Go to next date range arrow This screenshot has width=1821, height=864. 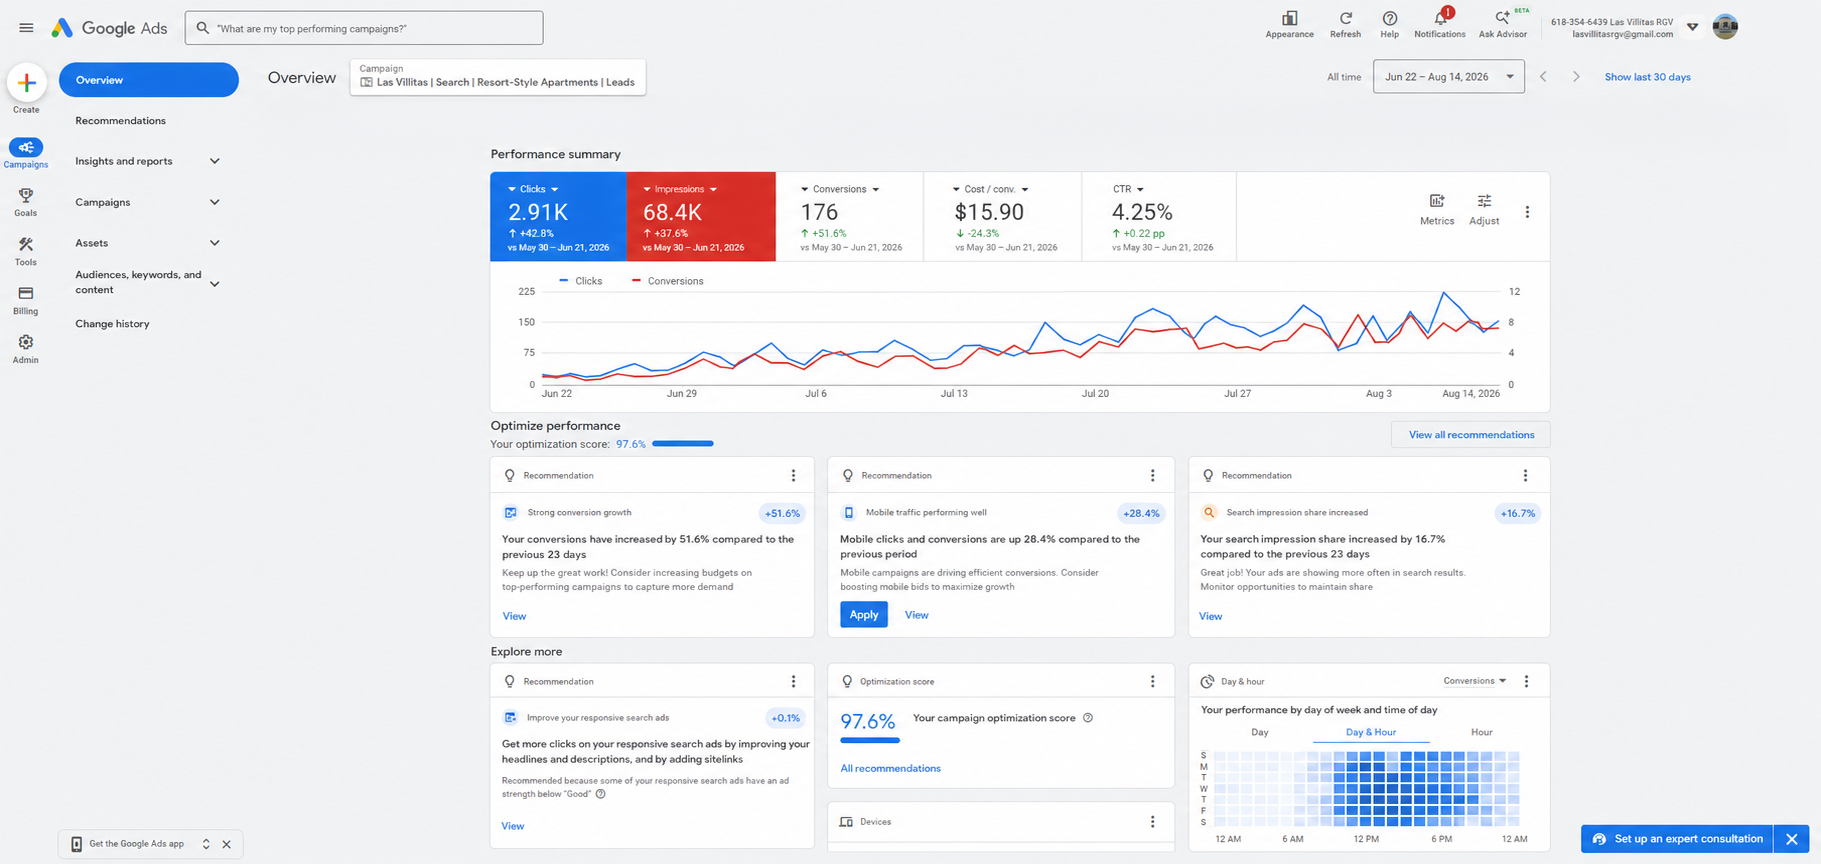[x=1576, y=77]
